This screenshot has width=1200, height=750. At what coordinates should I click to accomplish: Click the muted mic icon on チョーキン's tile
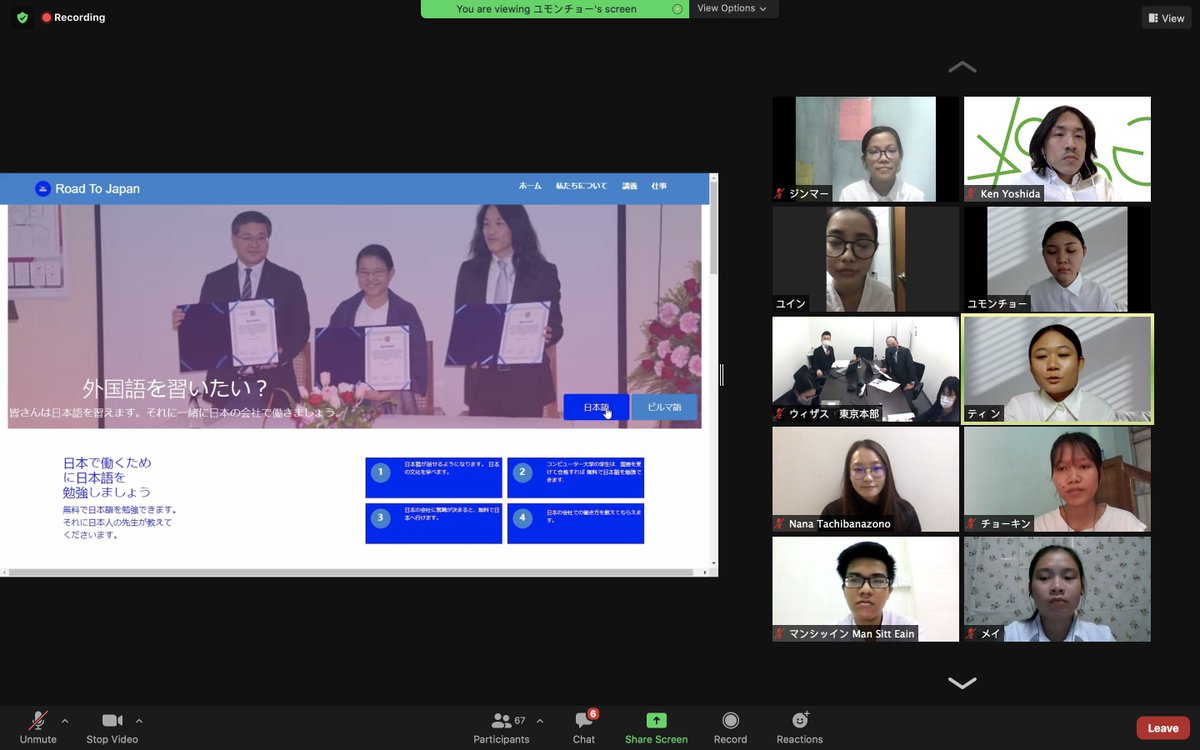pos(971,524)
